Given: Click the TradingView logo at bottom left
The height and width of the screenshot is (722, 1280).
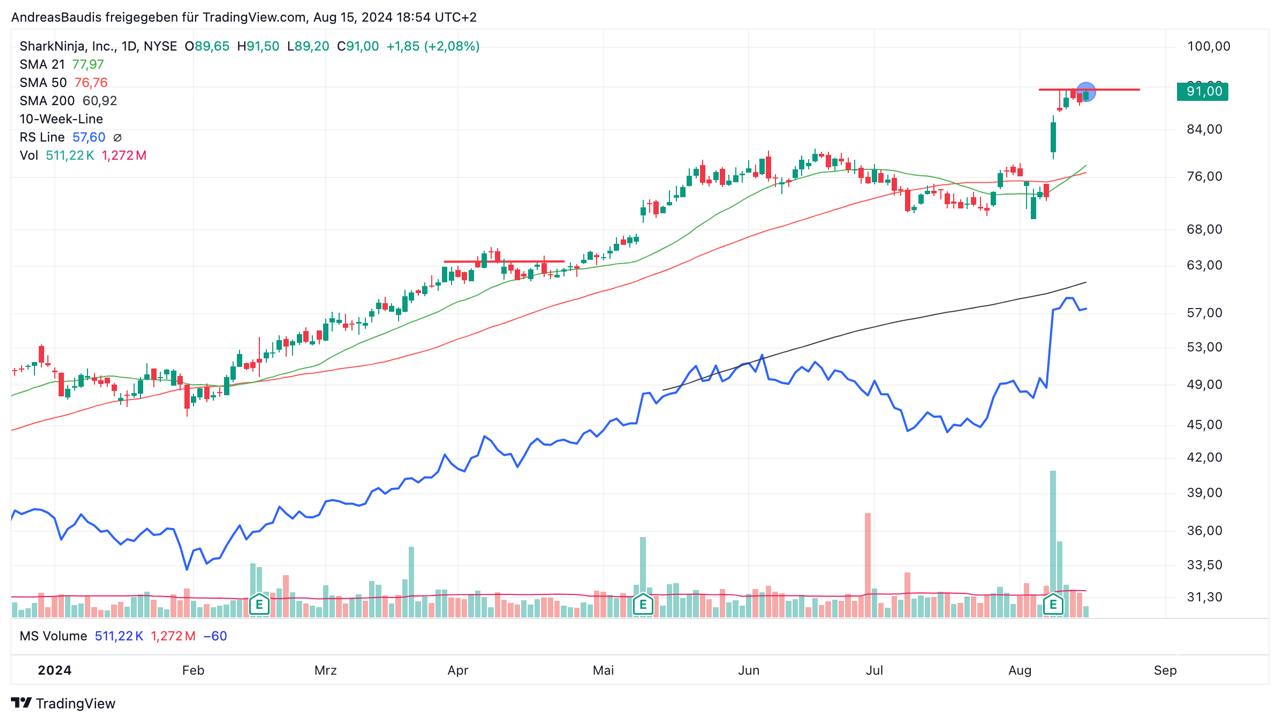Looking at the screenshot, I should [63, 703].
